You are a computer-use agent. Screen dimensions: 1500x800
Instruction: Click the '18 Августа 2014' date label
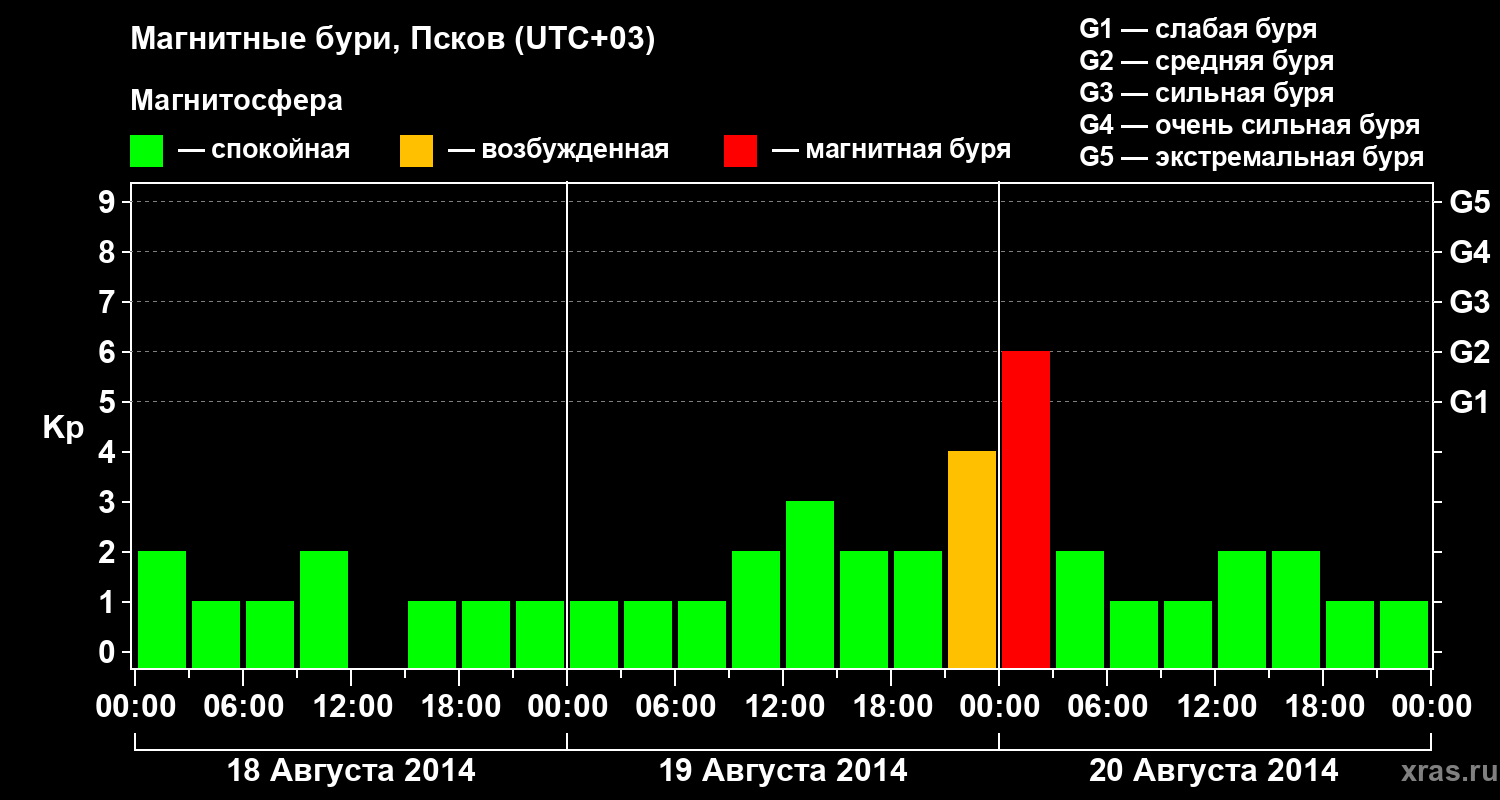[x=351, y=771]
